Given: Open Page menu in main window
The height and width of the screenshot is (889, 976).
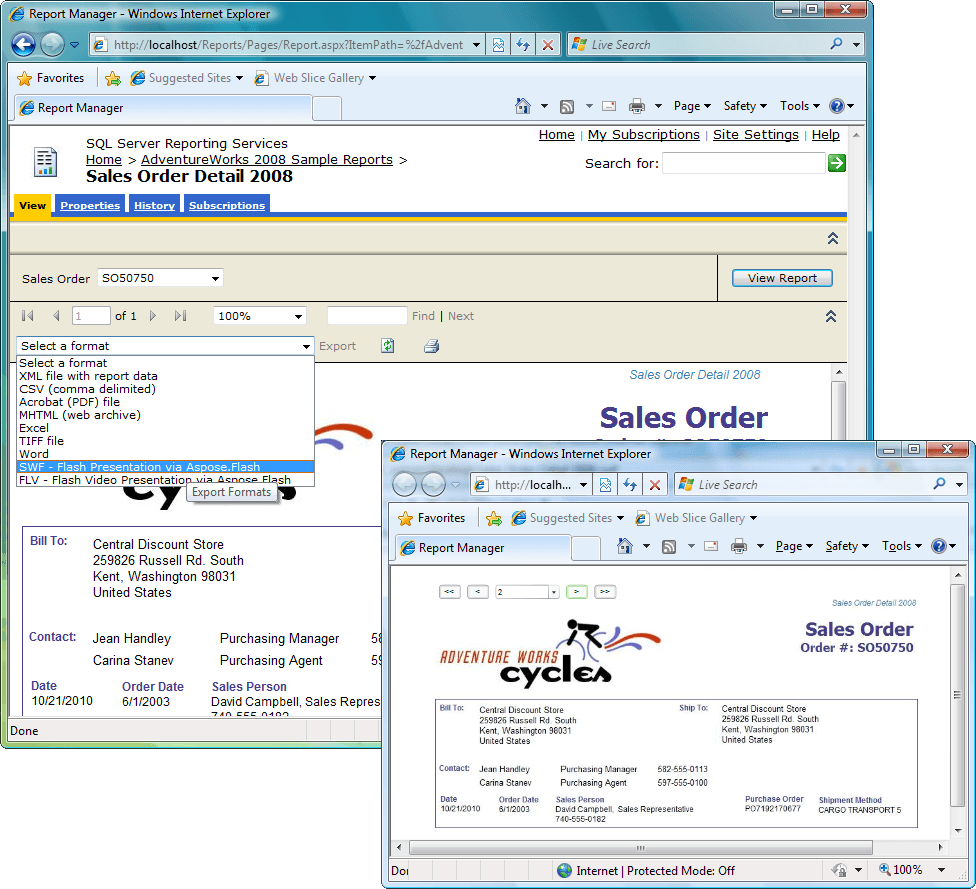Looking at the screenshot, I should coord(692,106).
